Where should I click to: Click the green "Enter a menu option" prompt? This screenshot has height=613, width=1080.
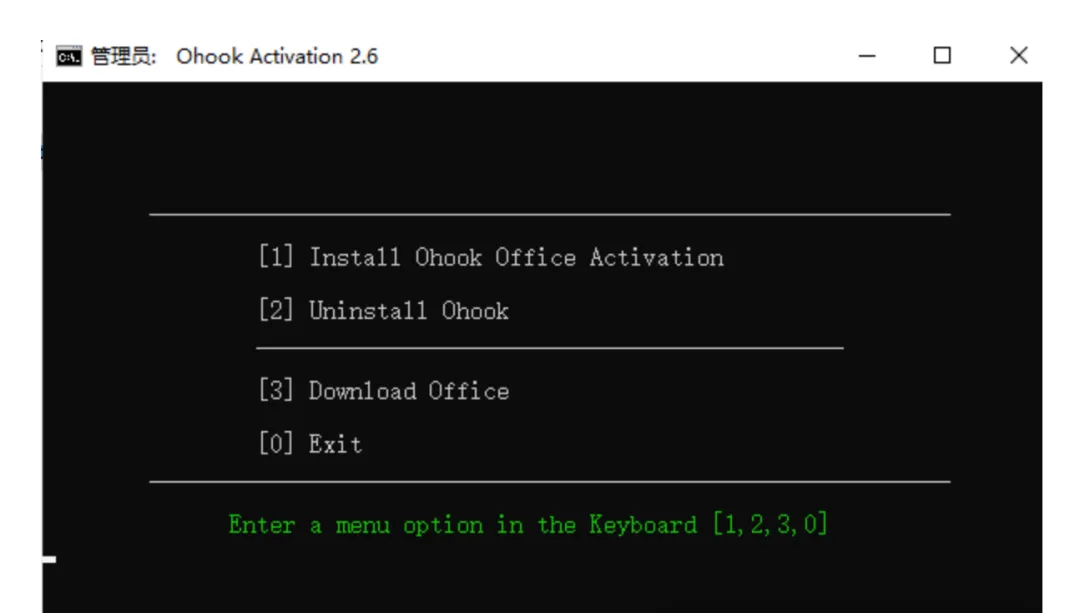click(x=462, y=524)
